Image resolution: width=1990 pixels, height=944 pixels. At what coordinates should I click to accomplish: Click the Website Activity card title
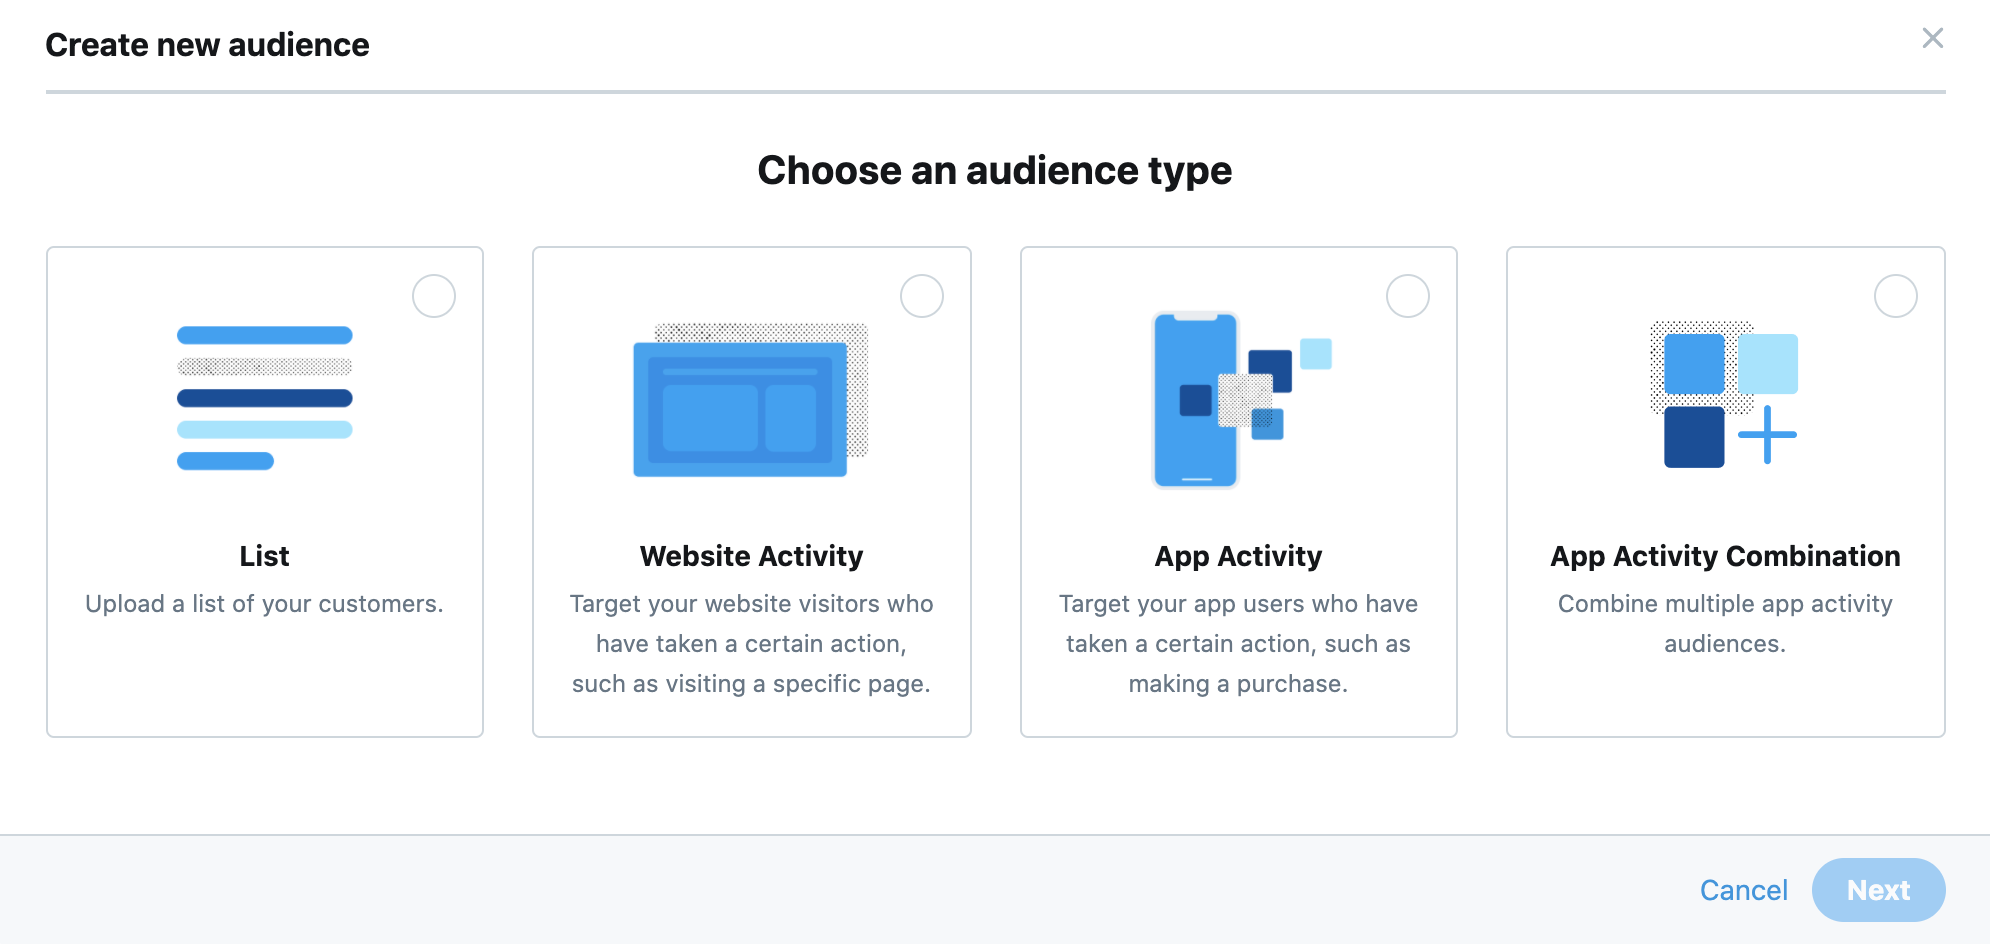coord(751,556)
